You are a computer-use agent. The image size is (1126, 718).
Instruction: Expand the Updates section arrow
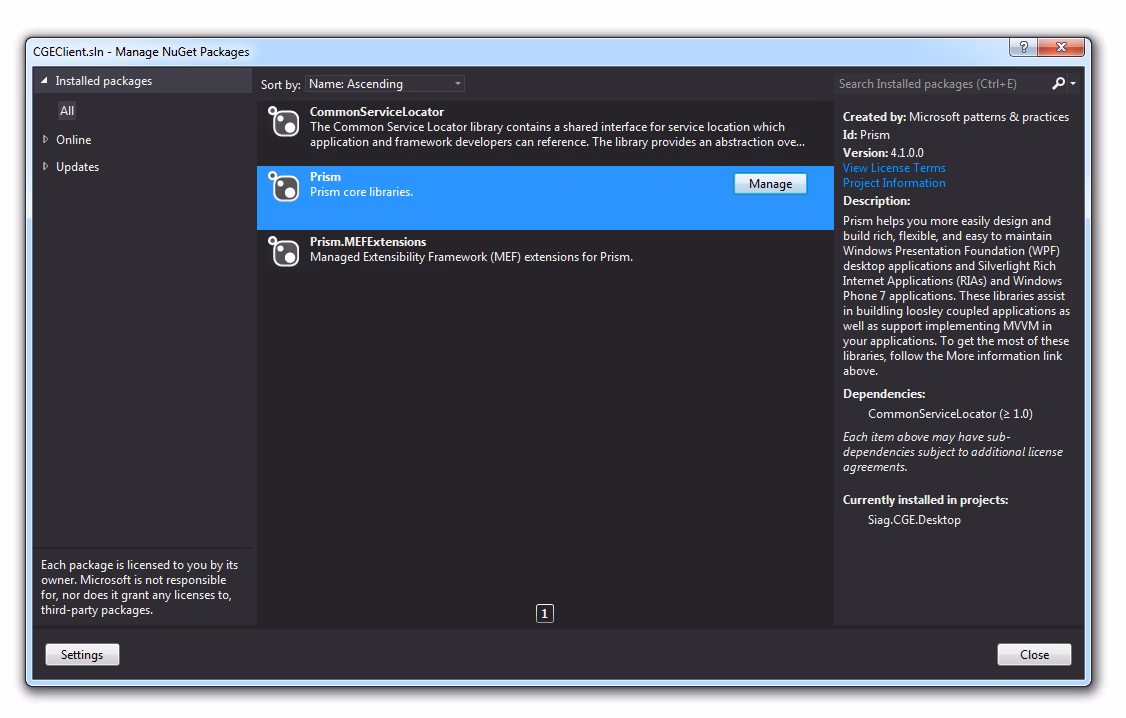pyautogui.click(x=45, y=167)
